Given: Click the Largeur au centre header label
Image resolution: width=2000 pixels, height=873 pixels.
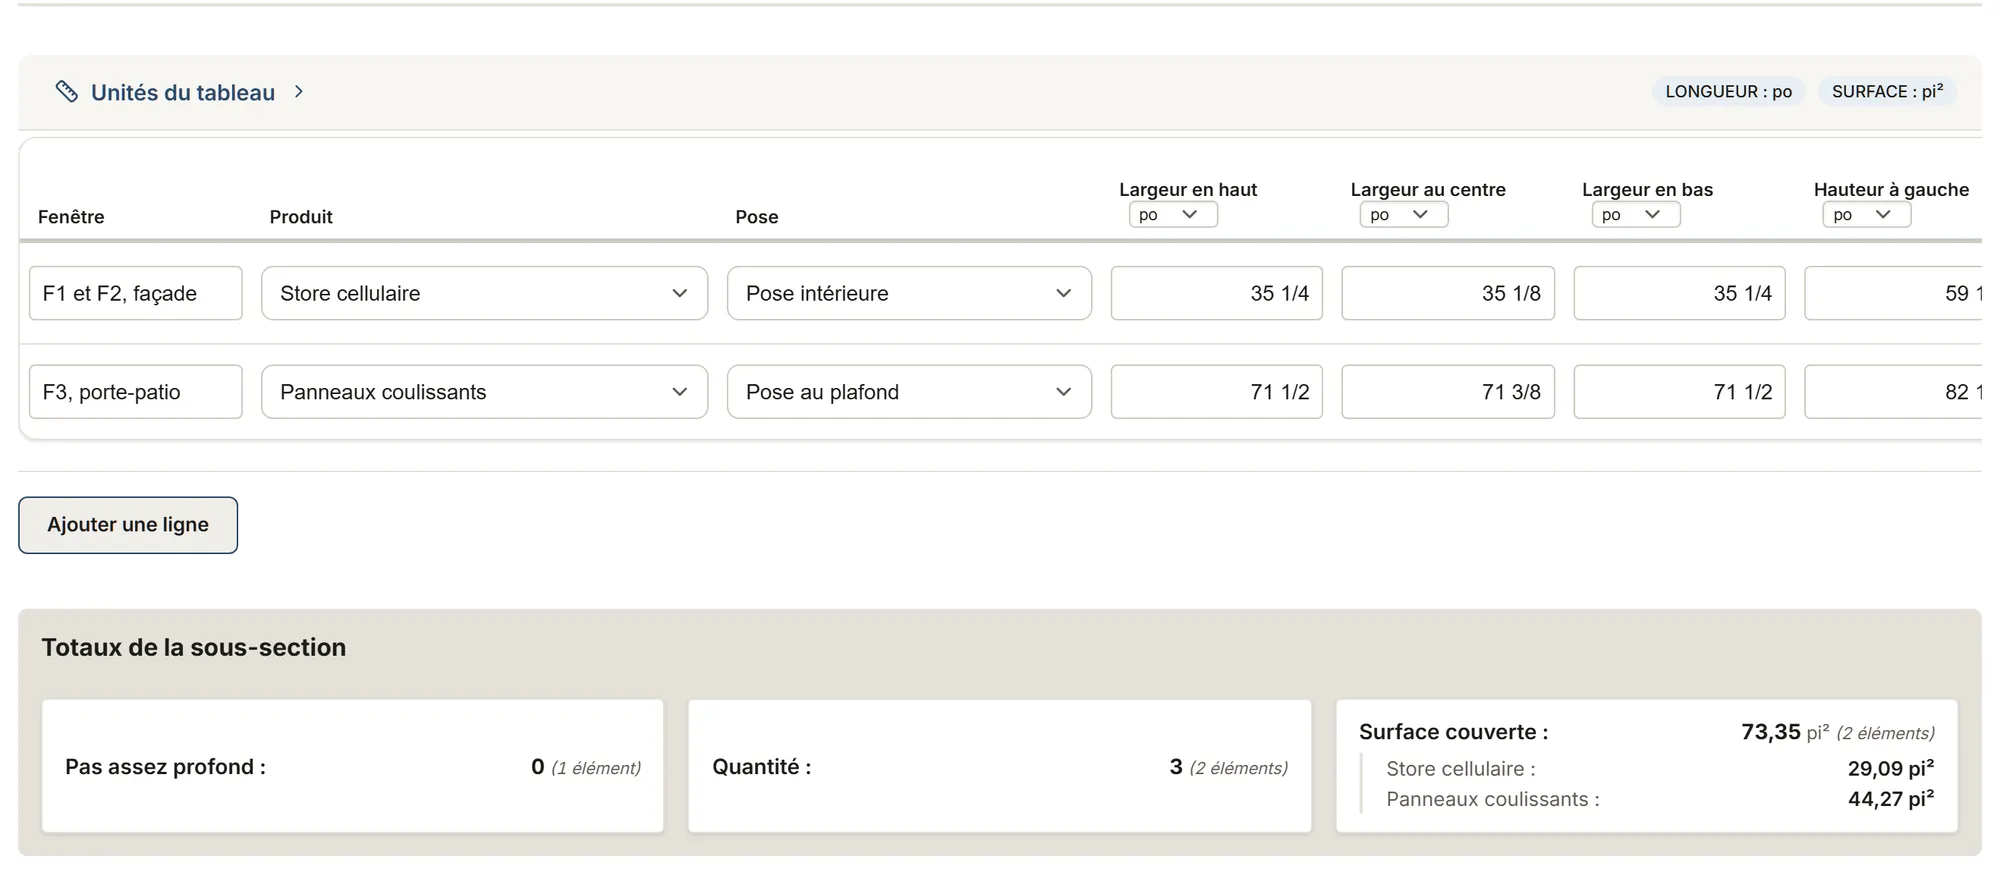Looking at the screenshot, I should 1428,190.
